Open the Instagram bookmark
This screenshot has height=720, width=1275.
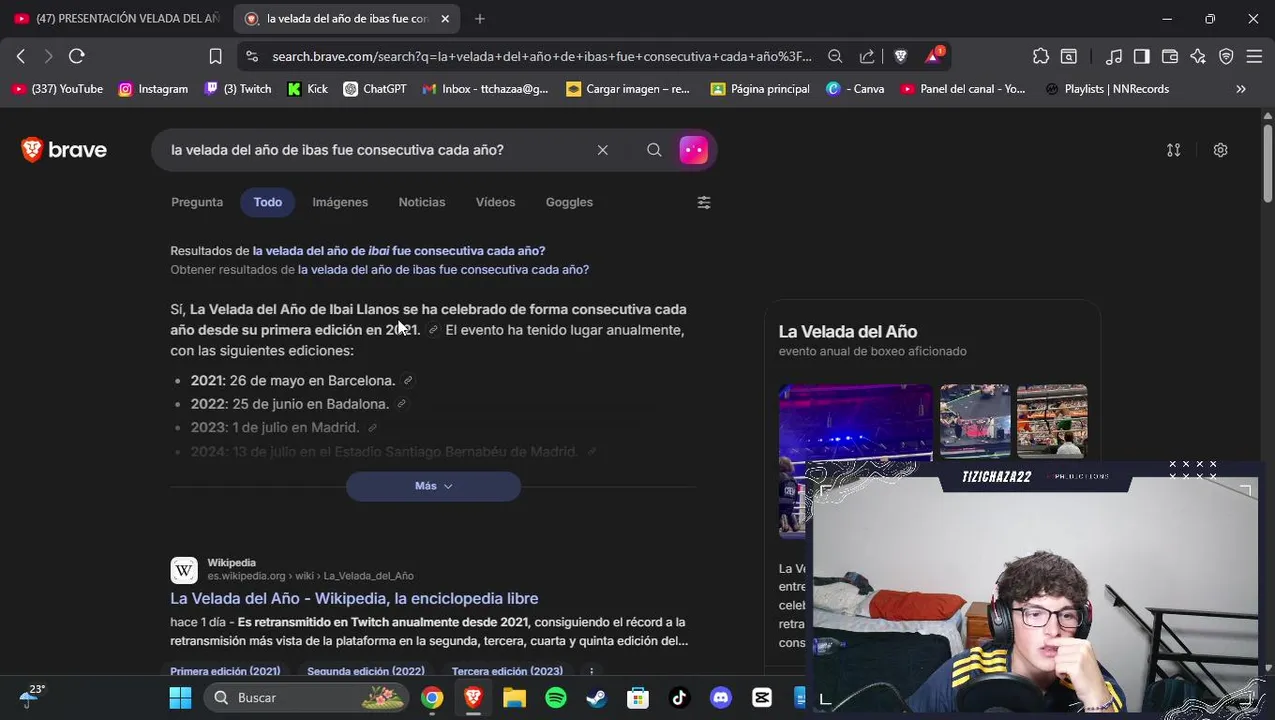pyautogui.click(x=153, y=89)
